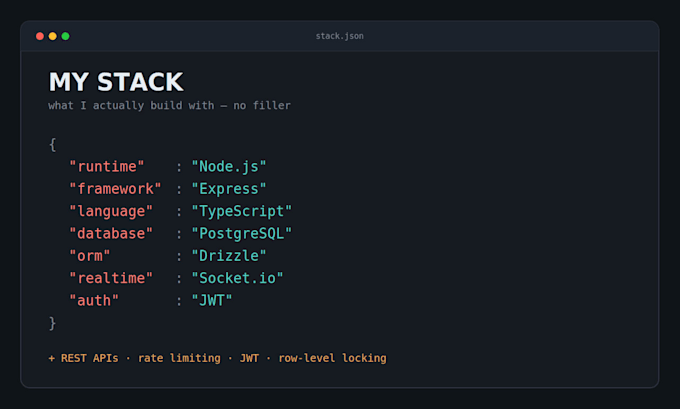Screen dimensions: 680x409
Task: Click the "Drizzle" value
Action: 229,256
